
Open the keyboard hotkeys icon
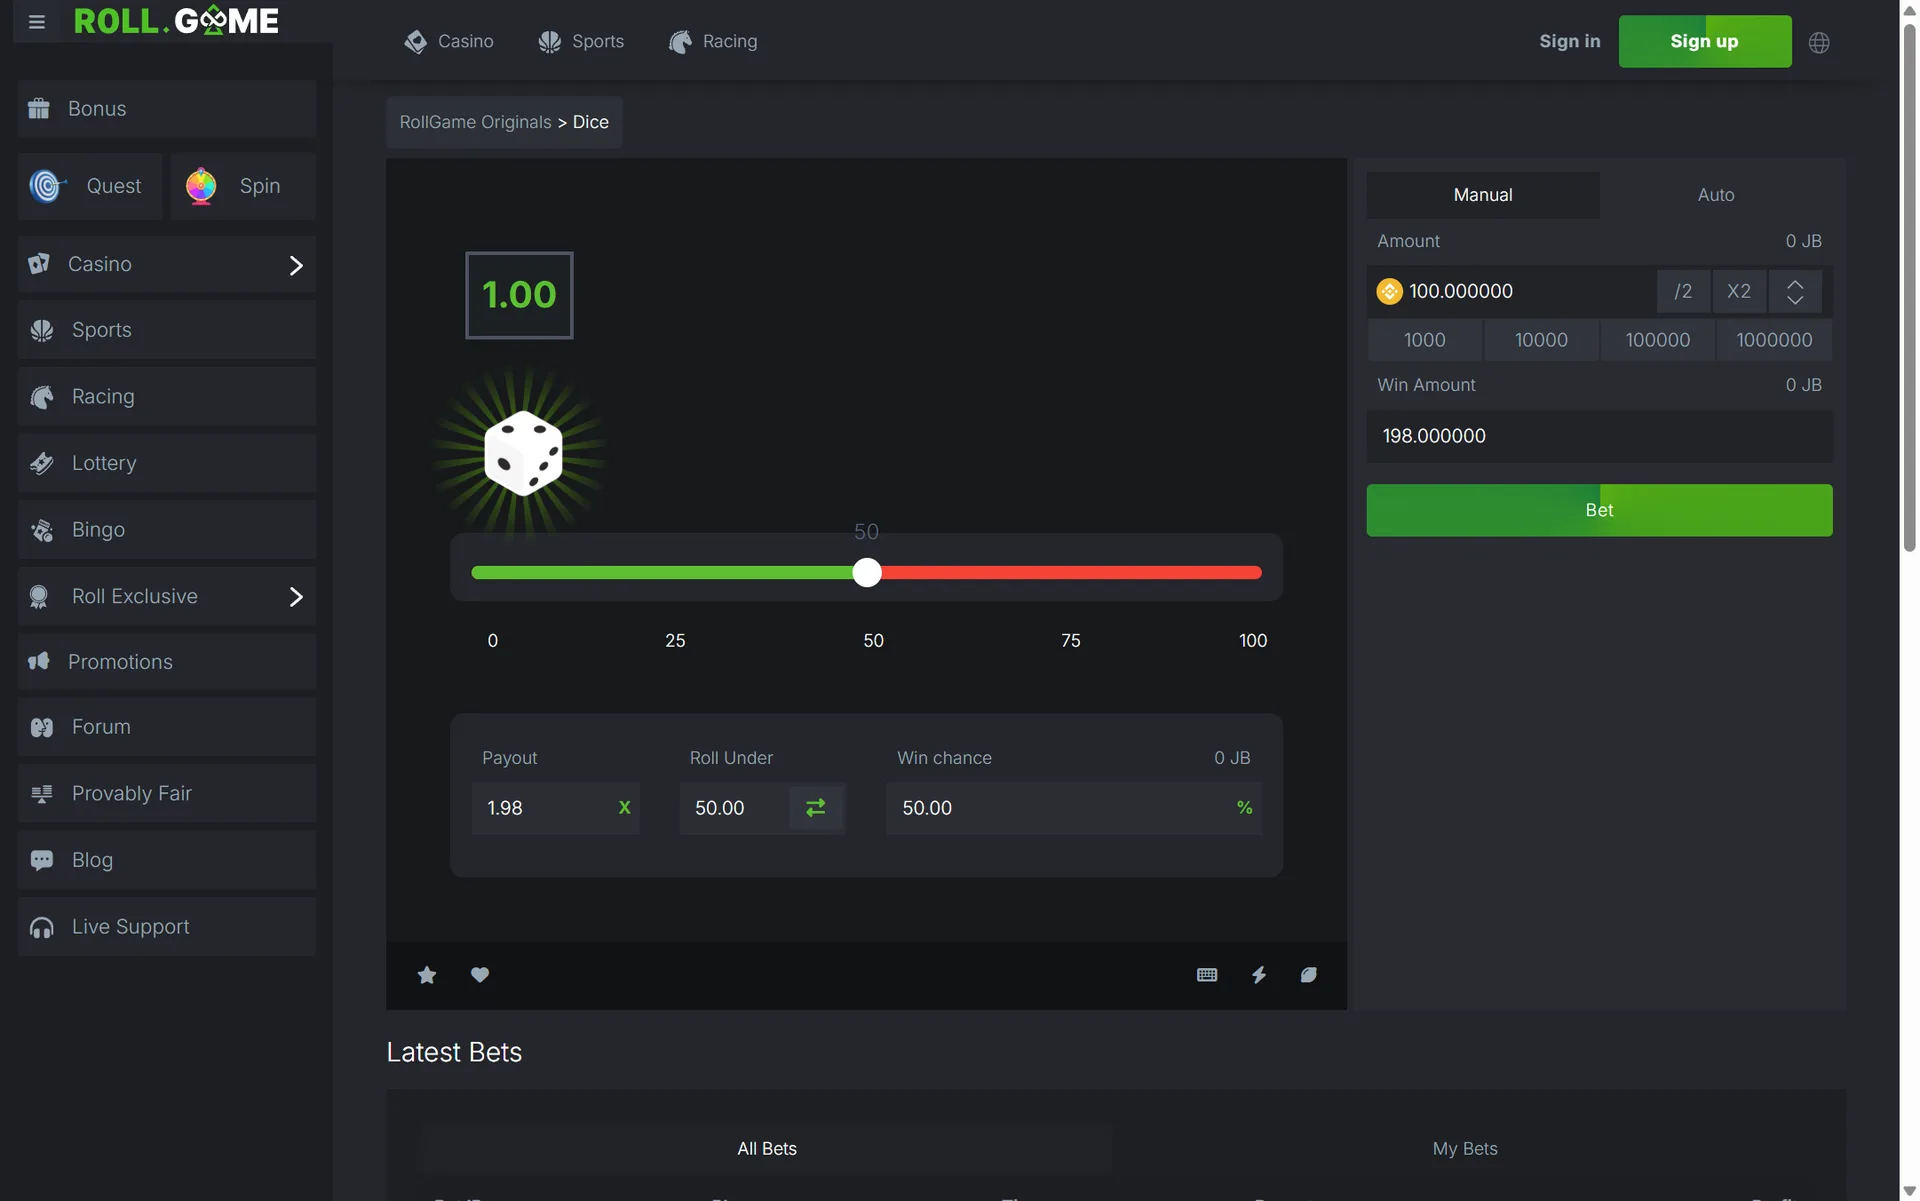click(1207, 975)
